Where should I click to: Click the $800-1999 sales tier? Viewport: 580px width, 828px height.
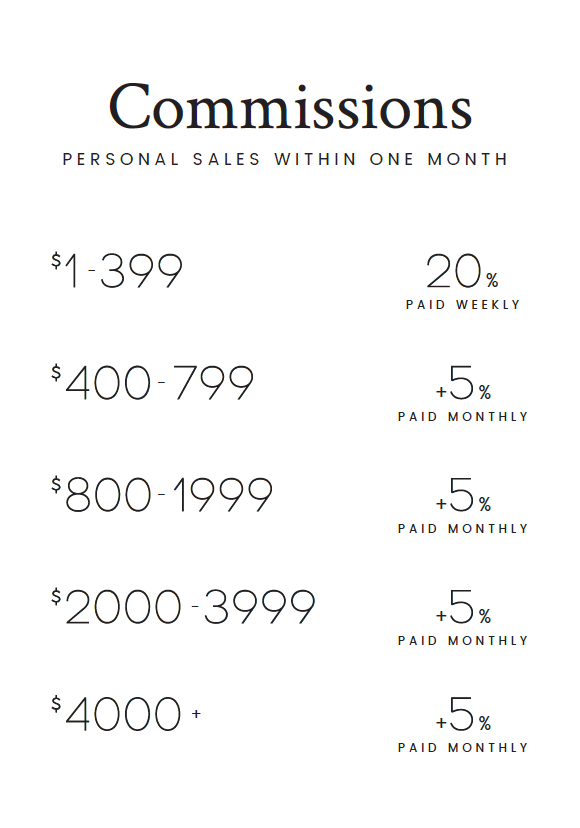(162, 494)
